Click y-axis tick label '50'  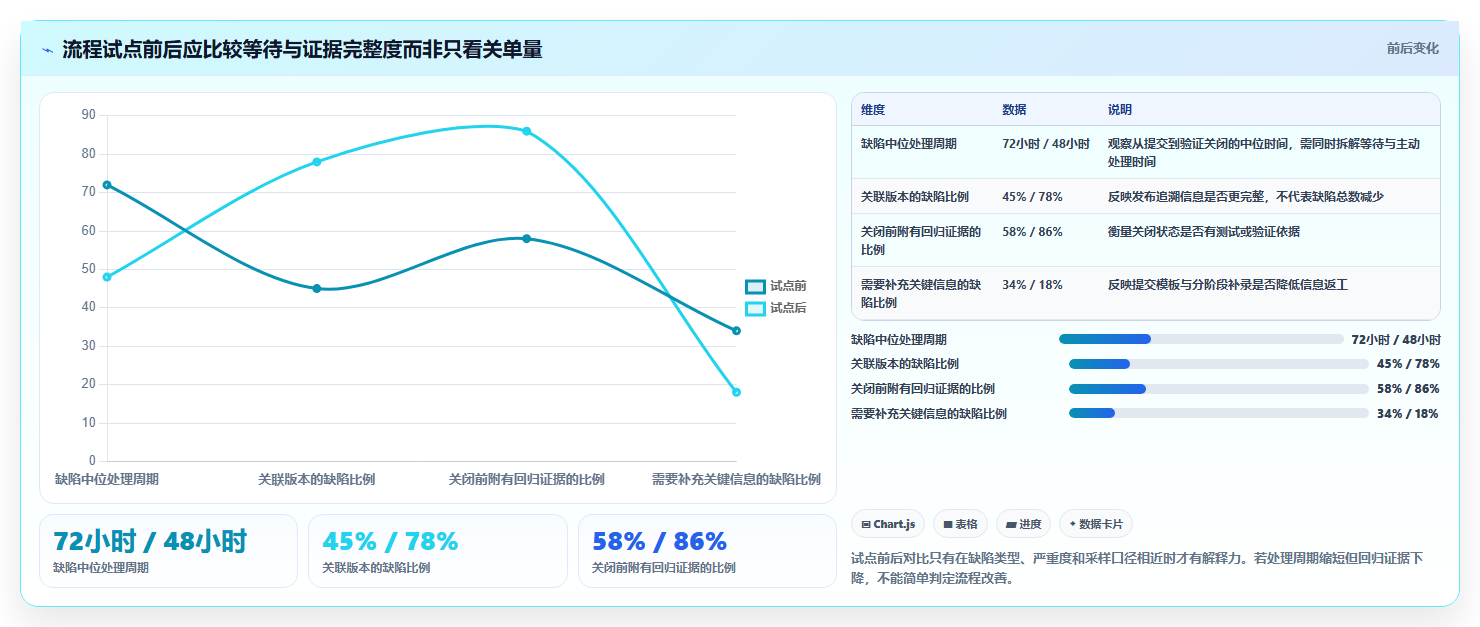click(x=88, y=269)
